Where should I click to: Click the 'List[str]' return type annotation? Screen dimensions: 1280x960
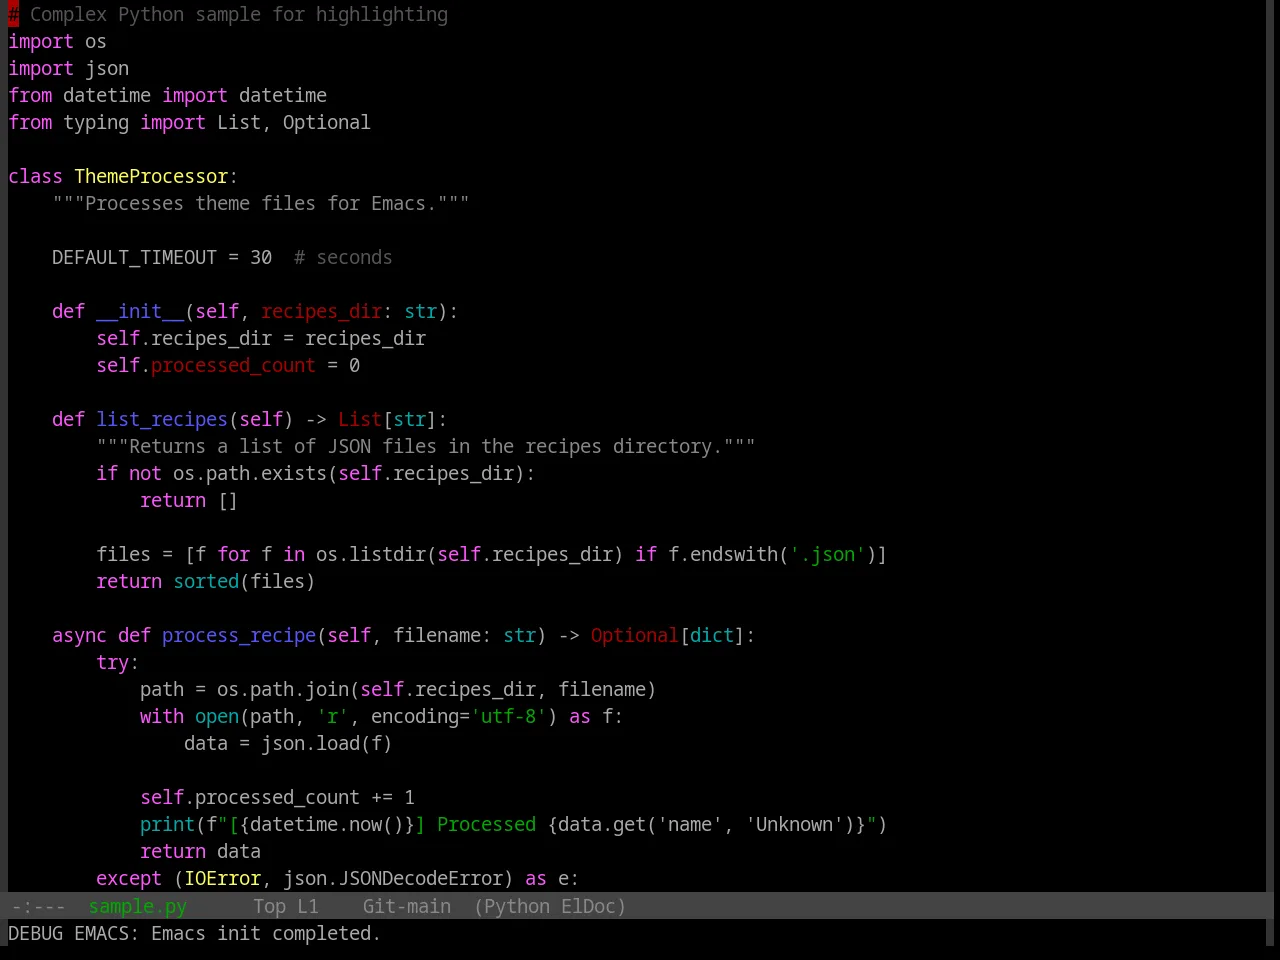click(x=387, y=419)
